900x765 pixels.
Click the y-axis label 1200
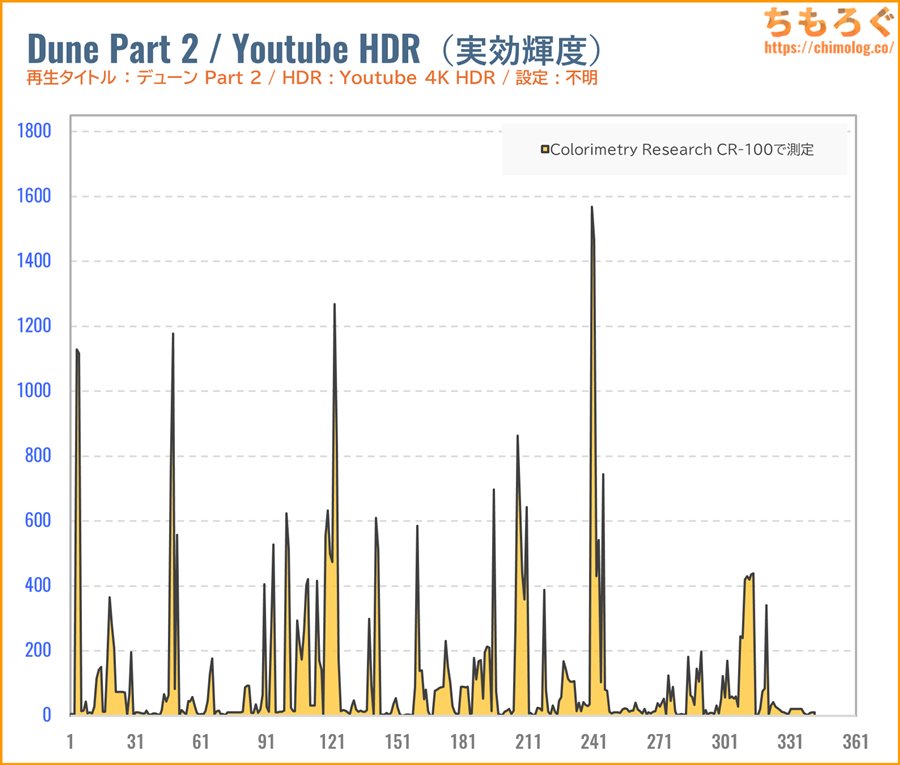tap(34, 325)
